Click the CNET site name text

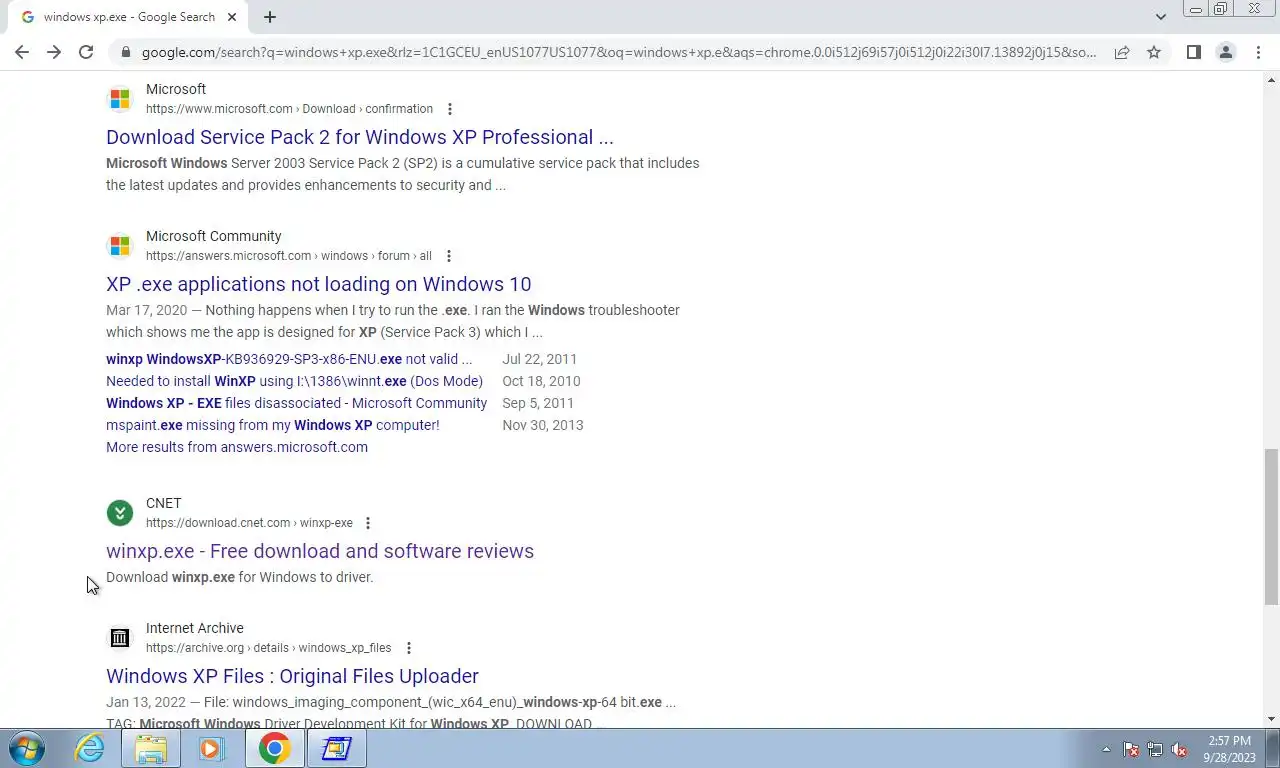(x=164, y=503)
